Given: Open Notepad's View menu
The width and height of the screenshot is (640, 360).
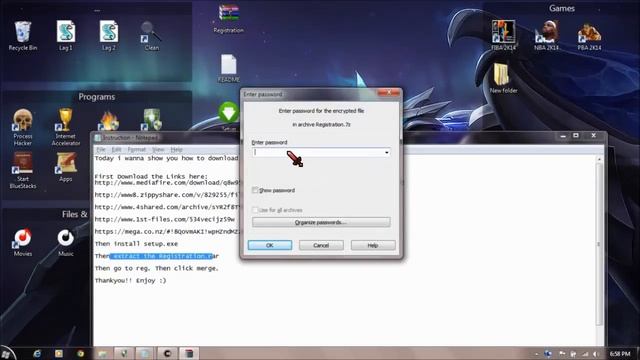Looking at the screenshot, I should point(158,149).
